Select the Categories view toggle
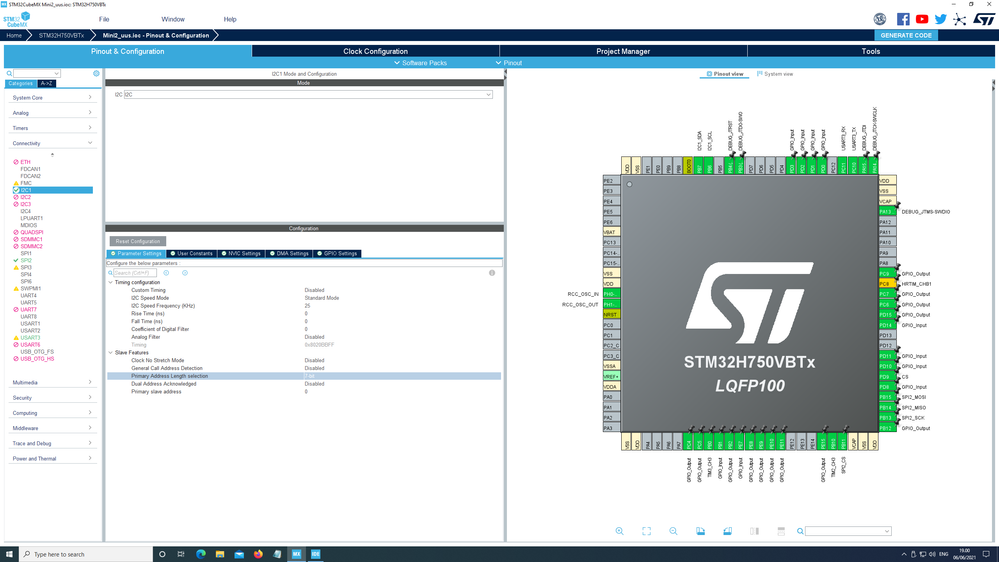The height and width of the screenshot is (562, 999). 20,83
